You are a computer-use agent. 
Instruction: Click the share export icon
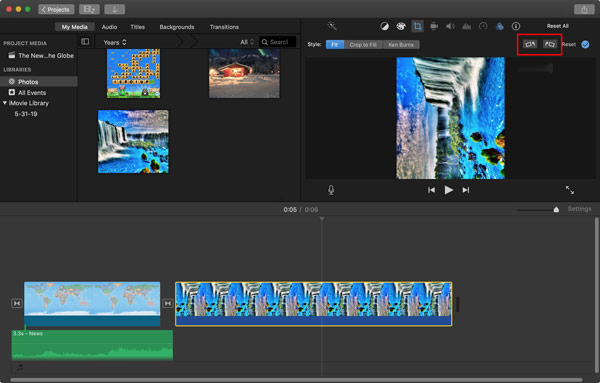pos(584,10)
